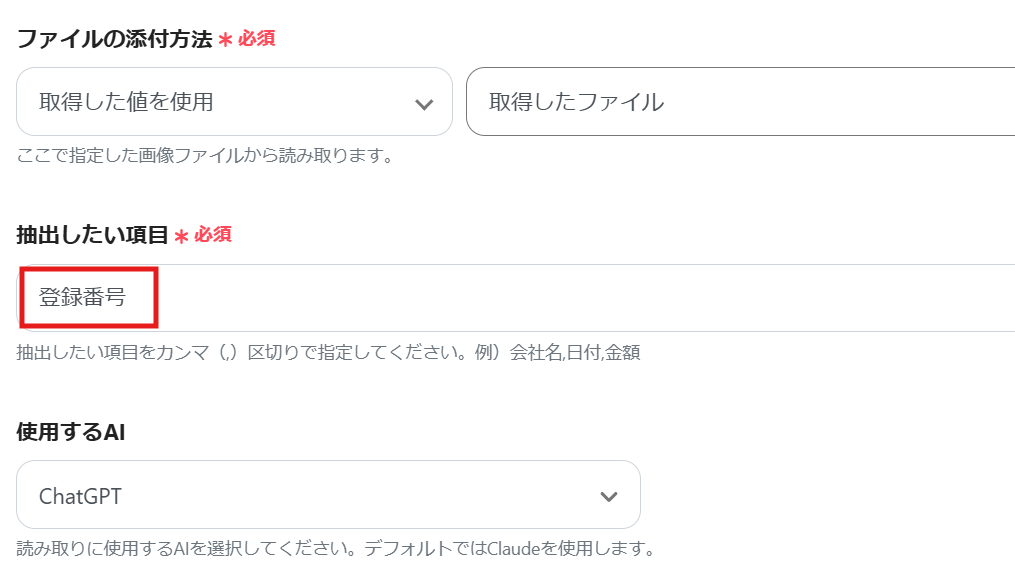Viewport: 1015px width, 575px height.
Task: Click the ファイルの添付方法 field label
Action: [114, 40]
